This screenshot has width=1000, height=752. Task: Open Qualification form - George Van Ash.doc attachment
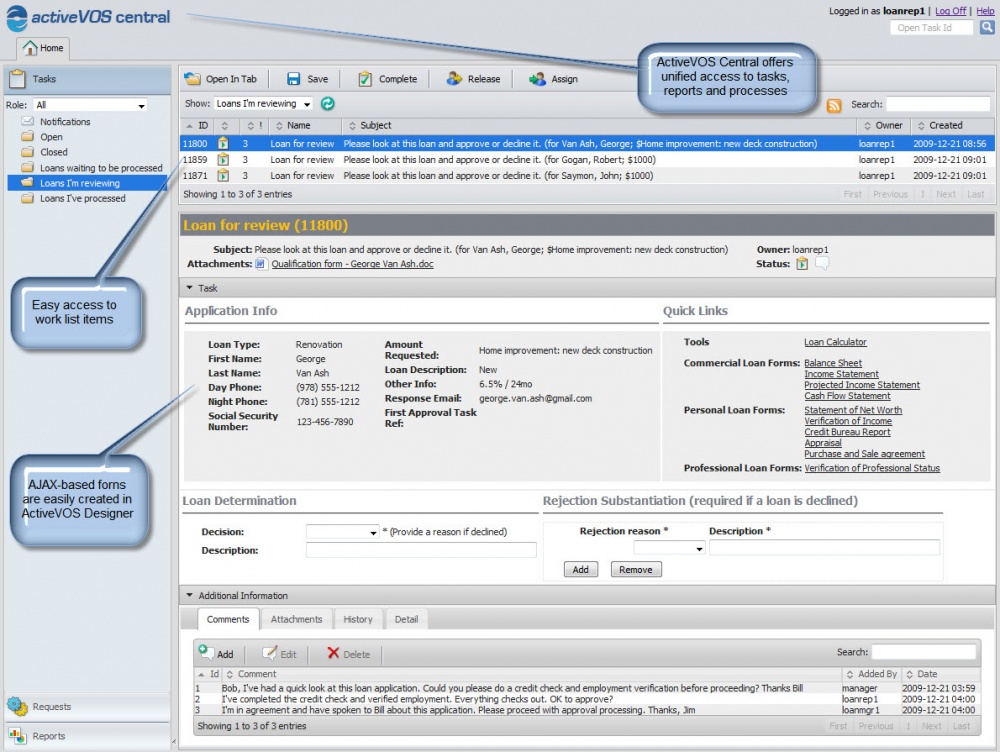click(352, 263)
